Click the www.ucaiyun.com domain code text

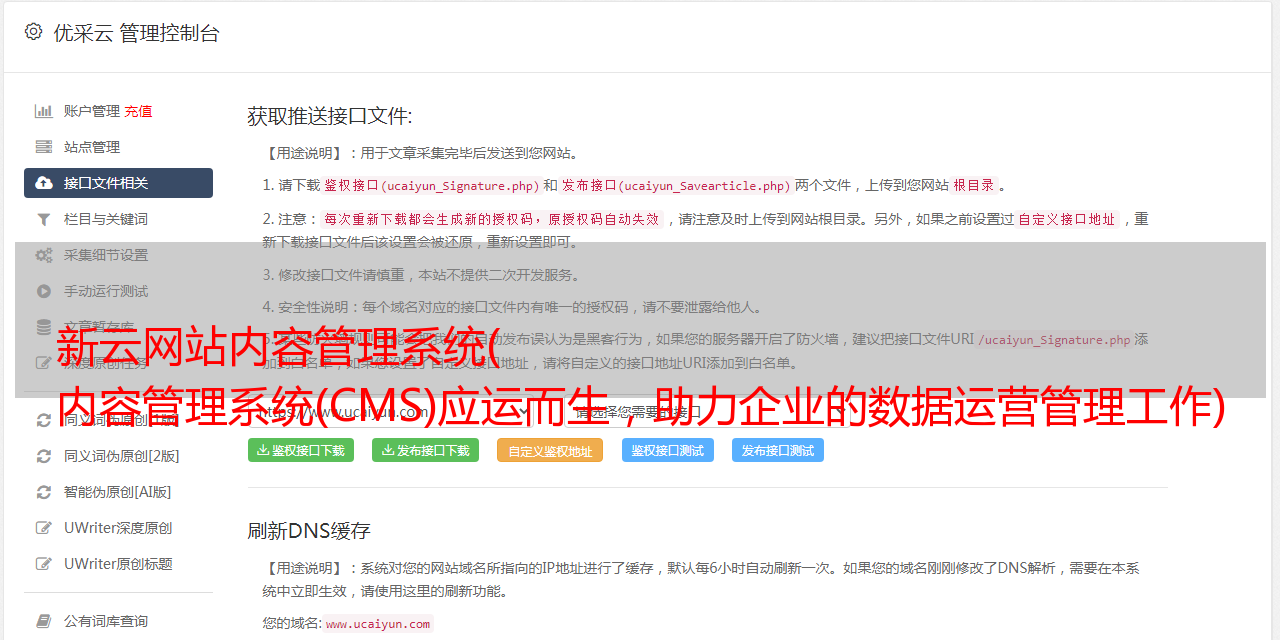378,623
